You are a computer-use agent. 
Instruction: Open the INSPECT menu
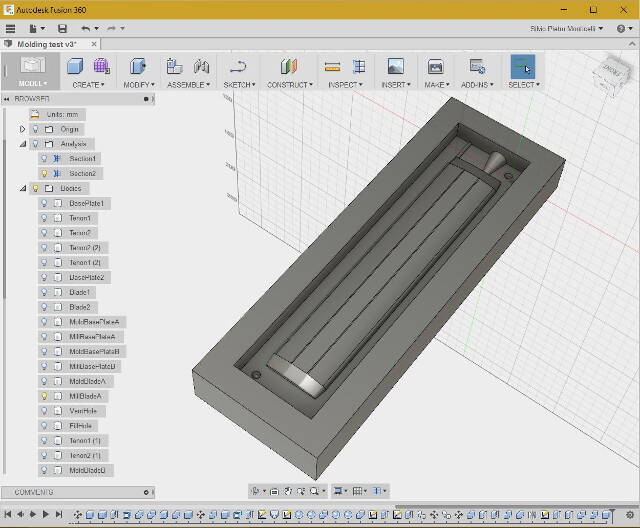click(x=345, y=84)
